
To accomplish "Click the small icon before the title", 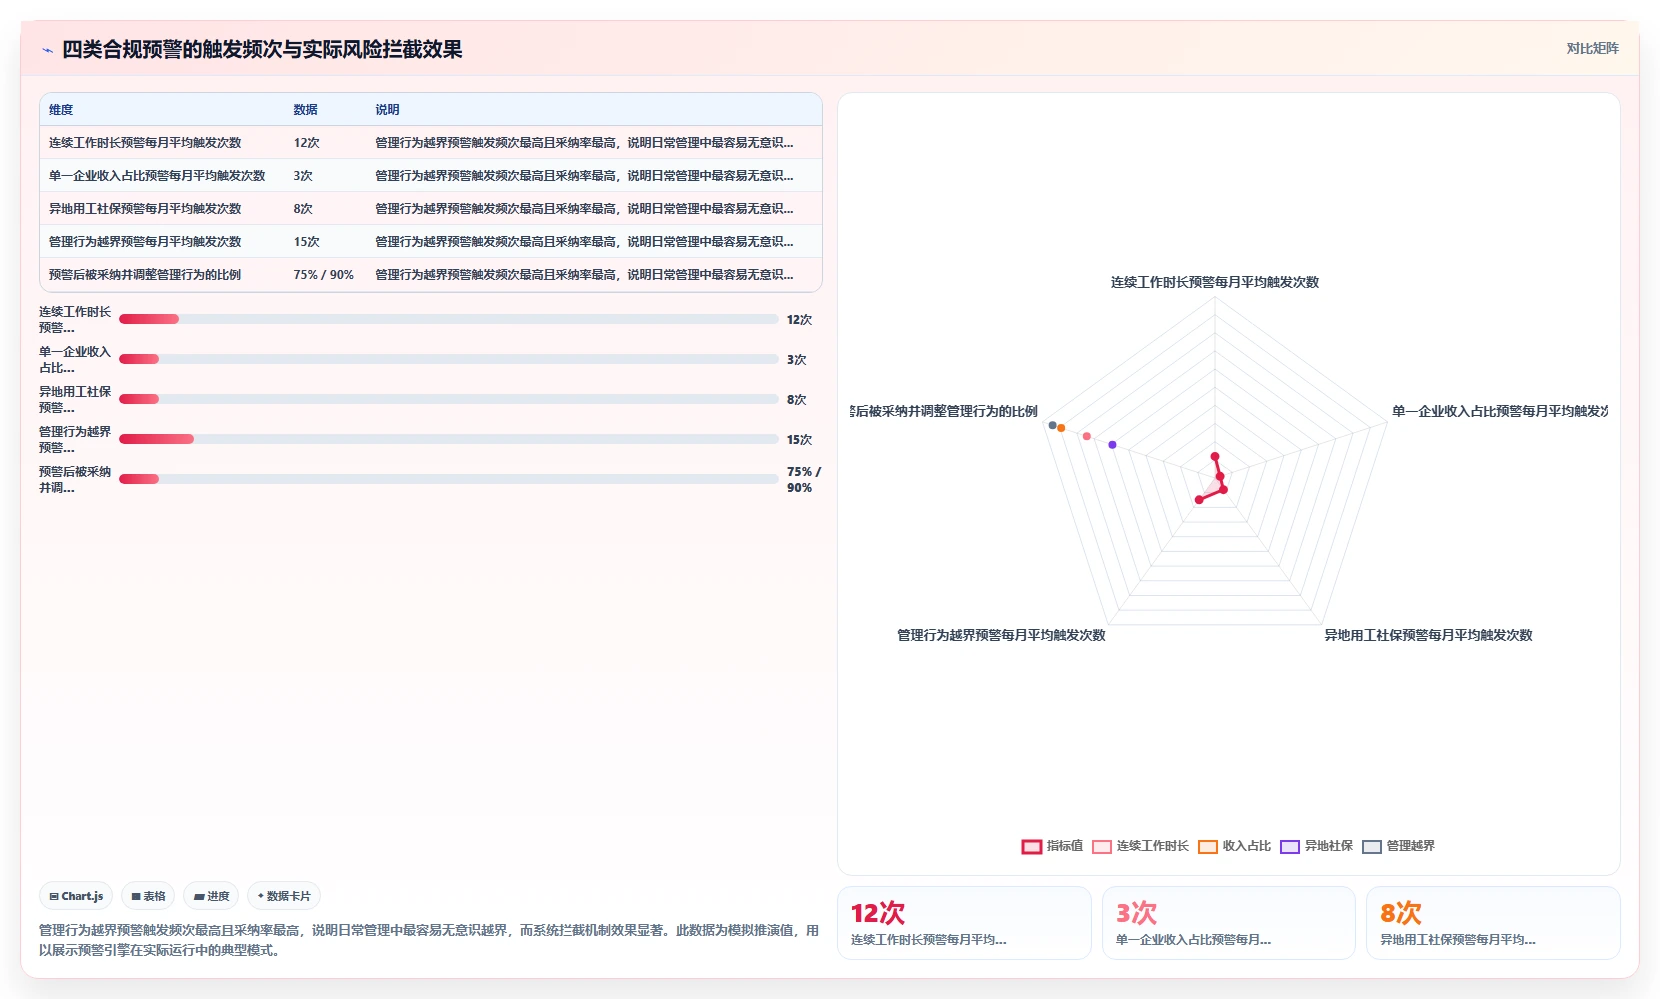I will click(47, 50).
